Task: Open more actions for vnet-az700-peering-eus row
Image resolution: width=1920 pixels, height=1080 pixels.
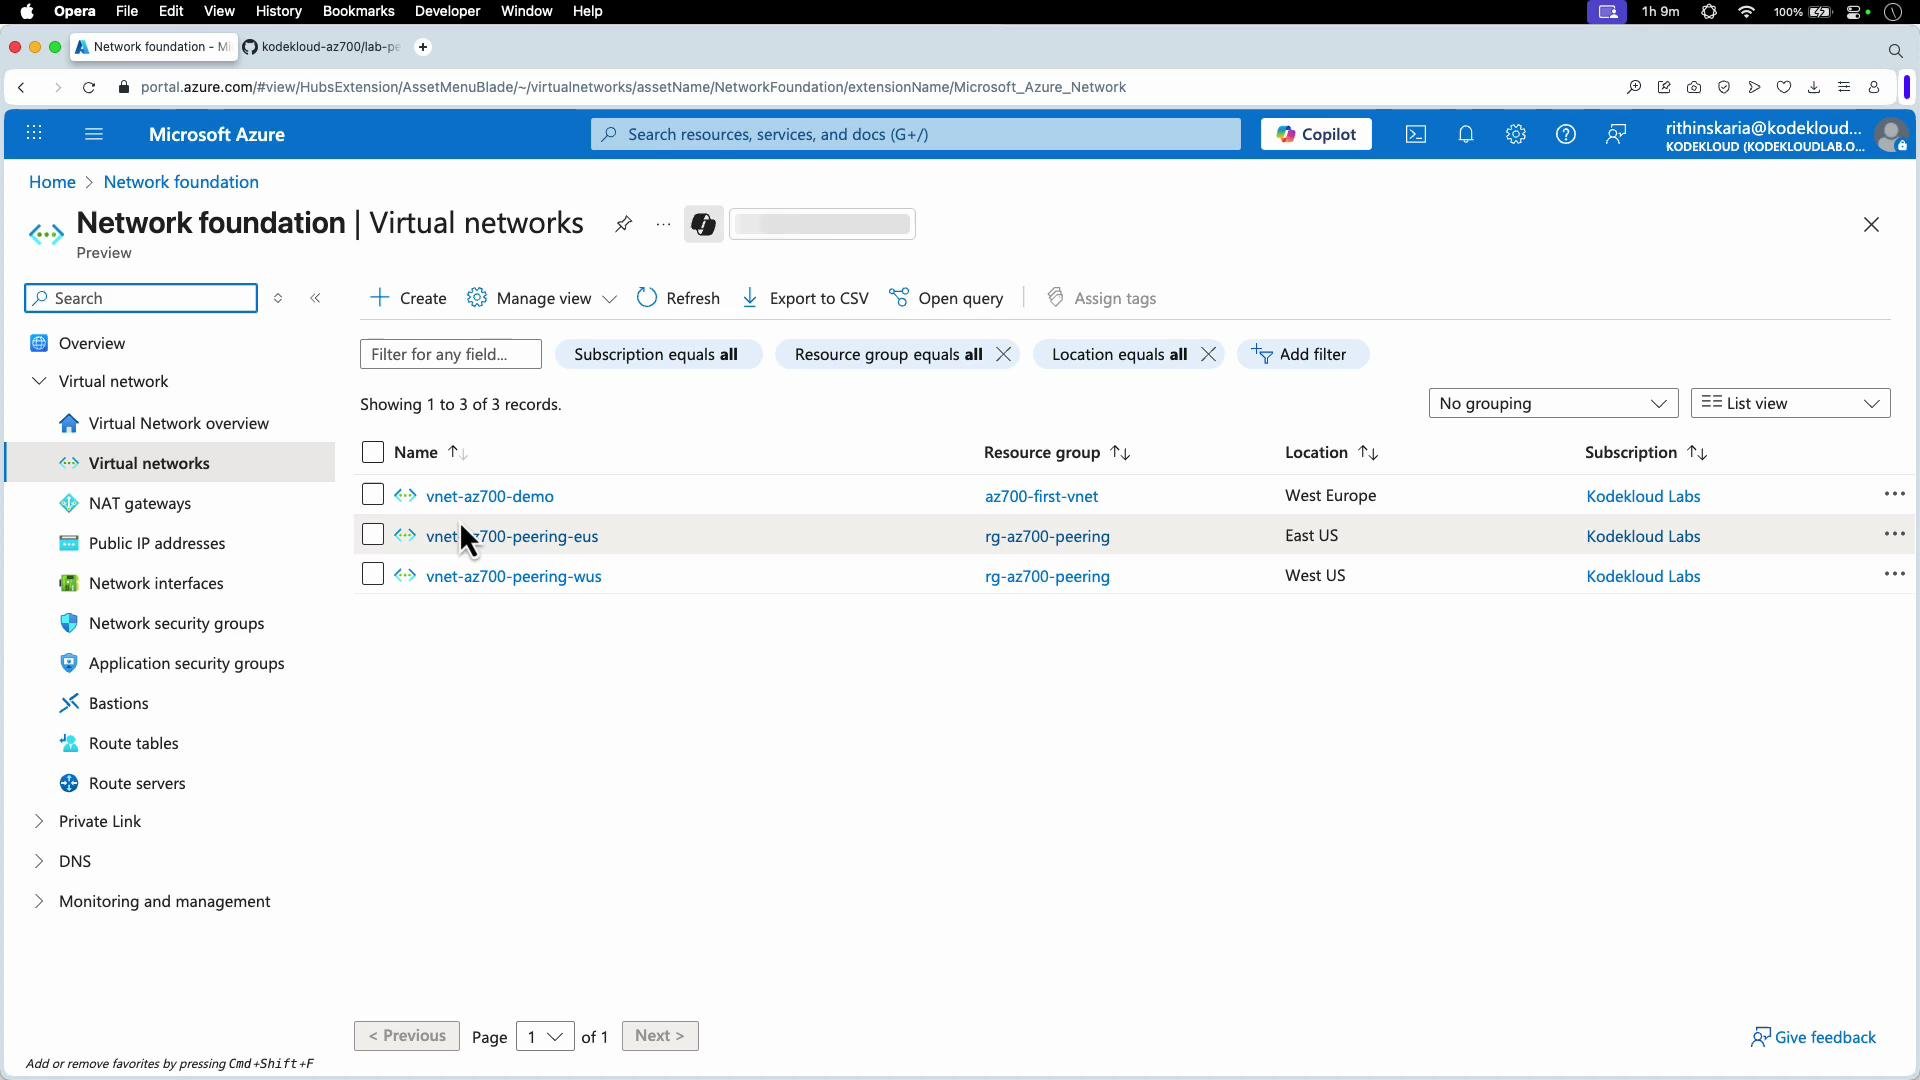Action: point(1894,534)
